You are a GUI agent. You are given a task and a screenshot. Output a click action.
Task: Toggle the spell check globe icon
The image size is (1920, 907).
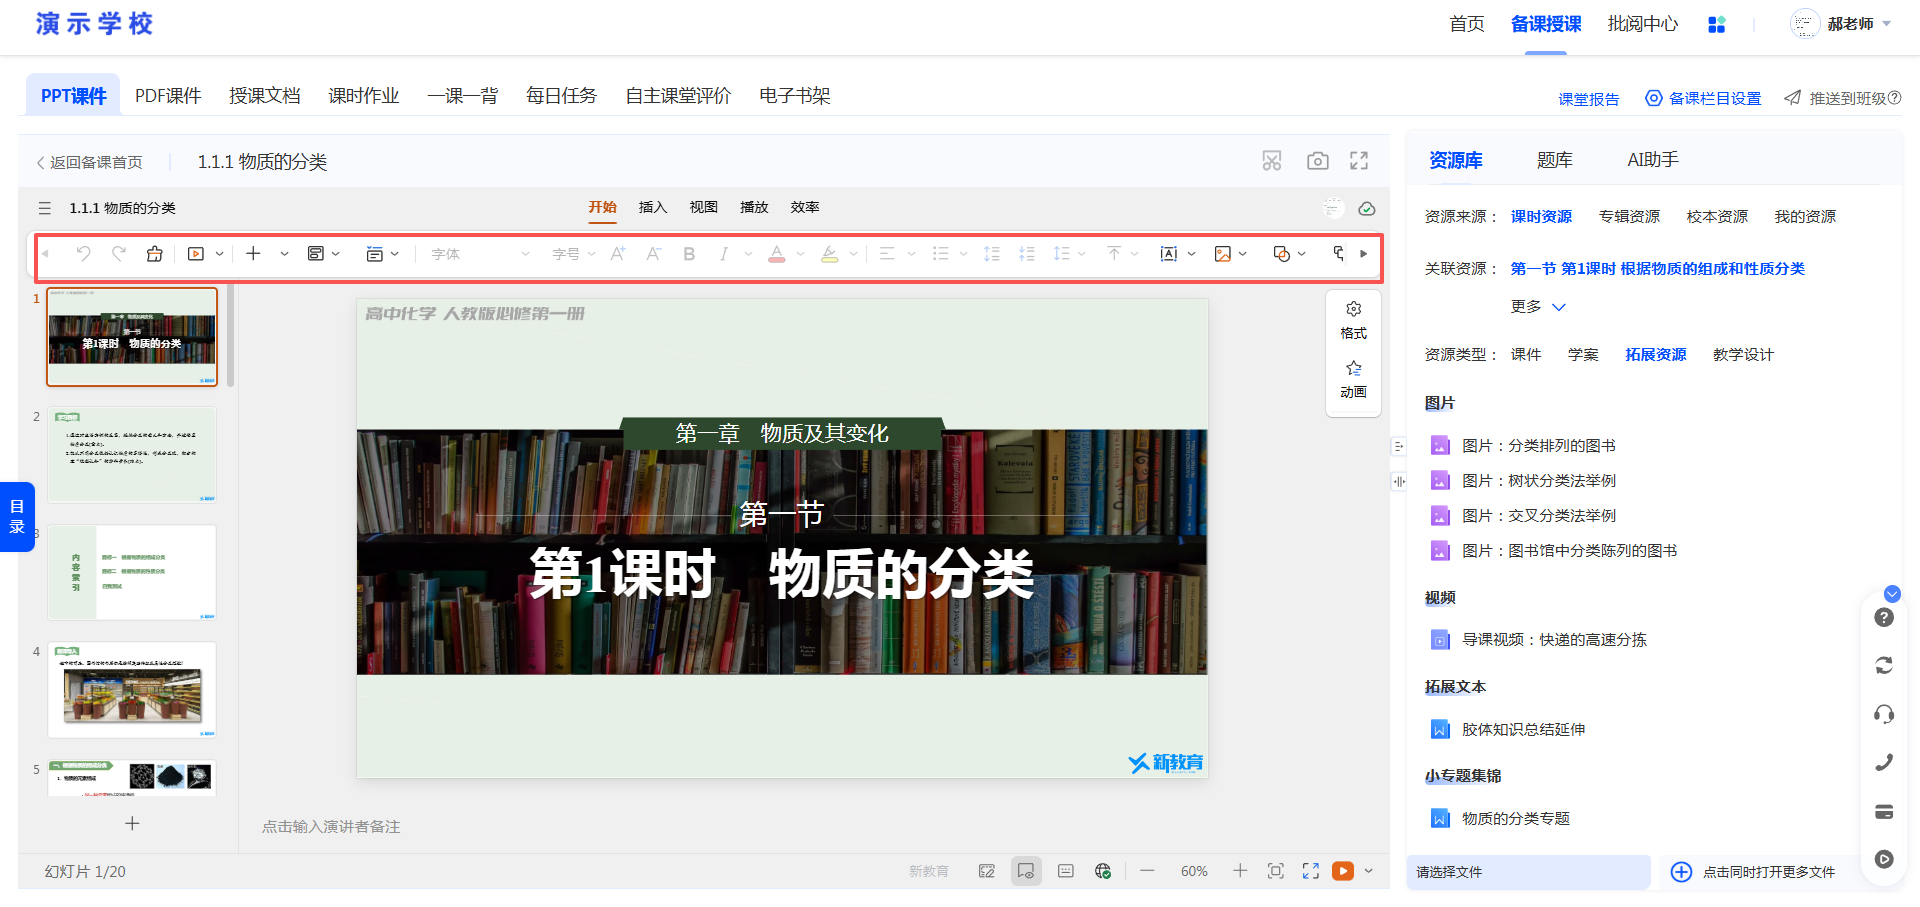tap(1103, 871)
